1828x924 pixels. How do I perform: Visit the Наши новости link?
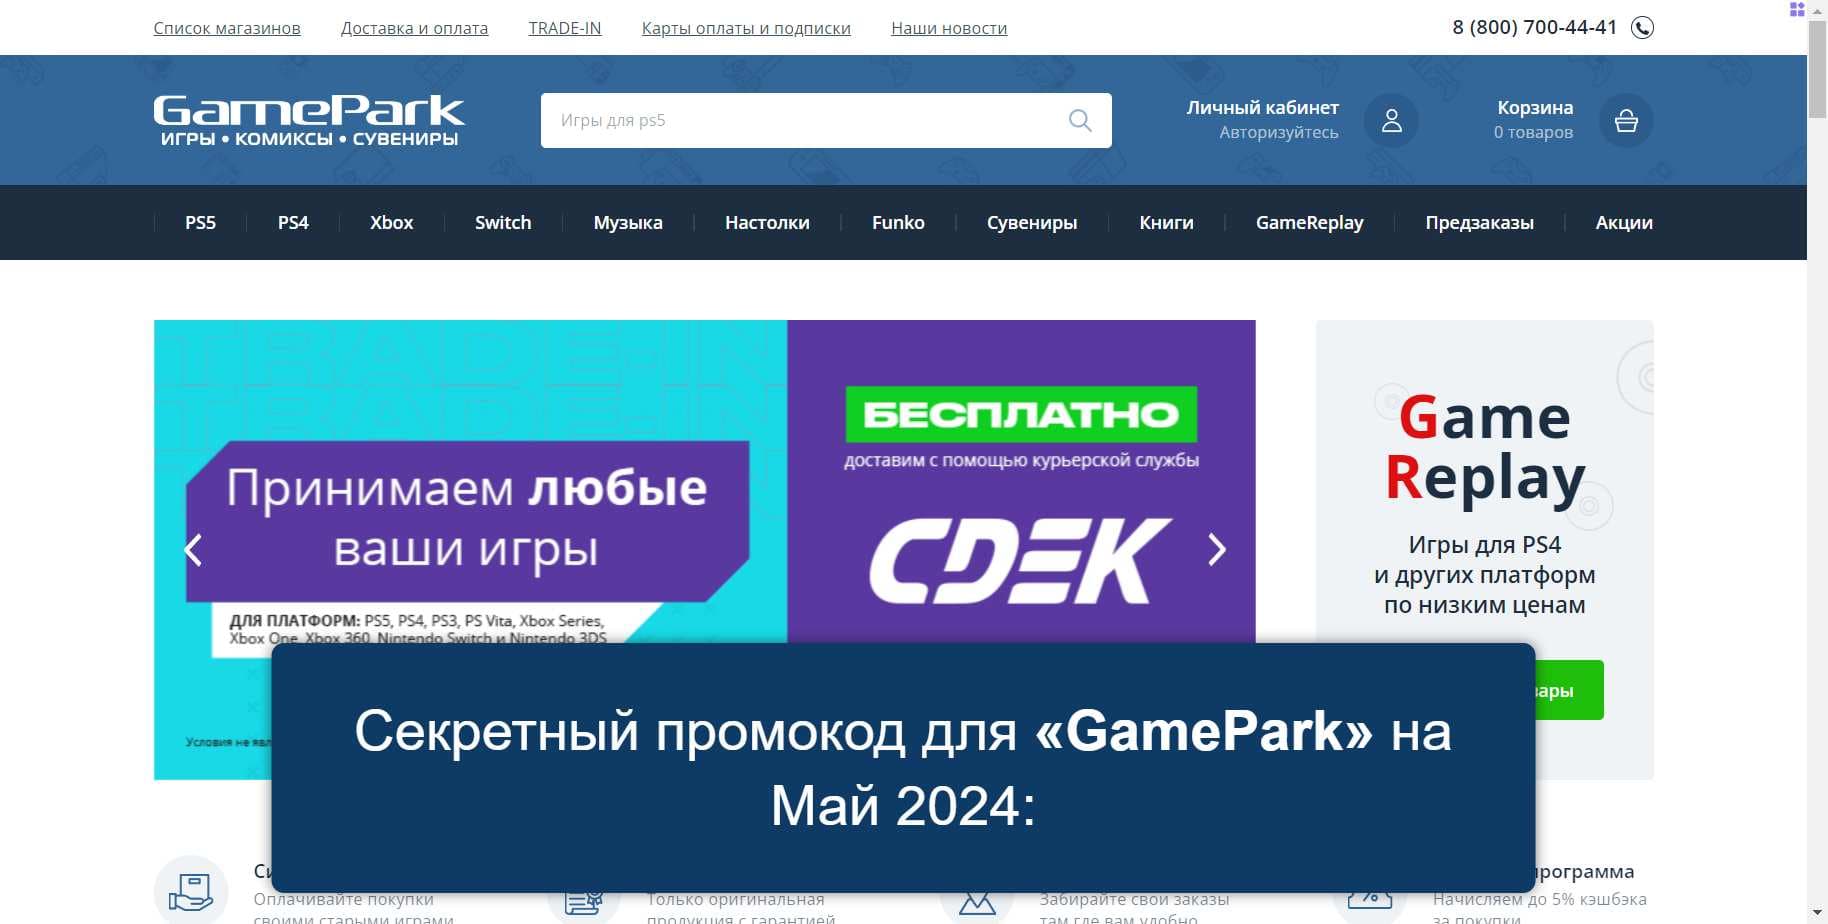tap(948, 28)
